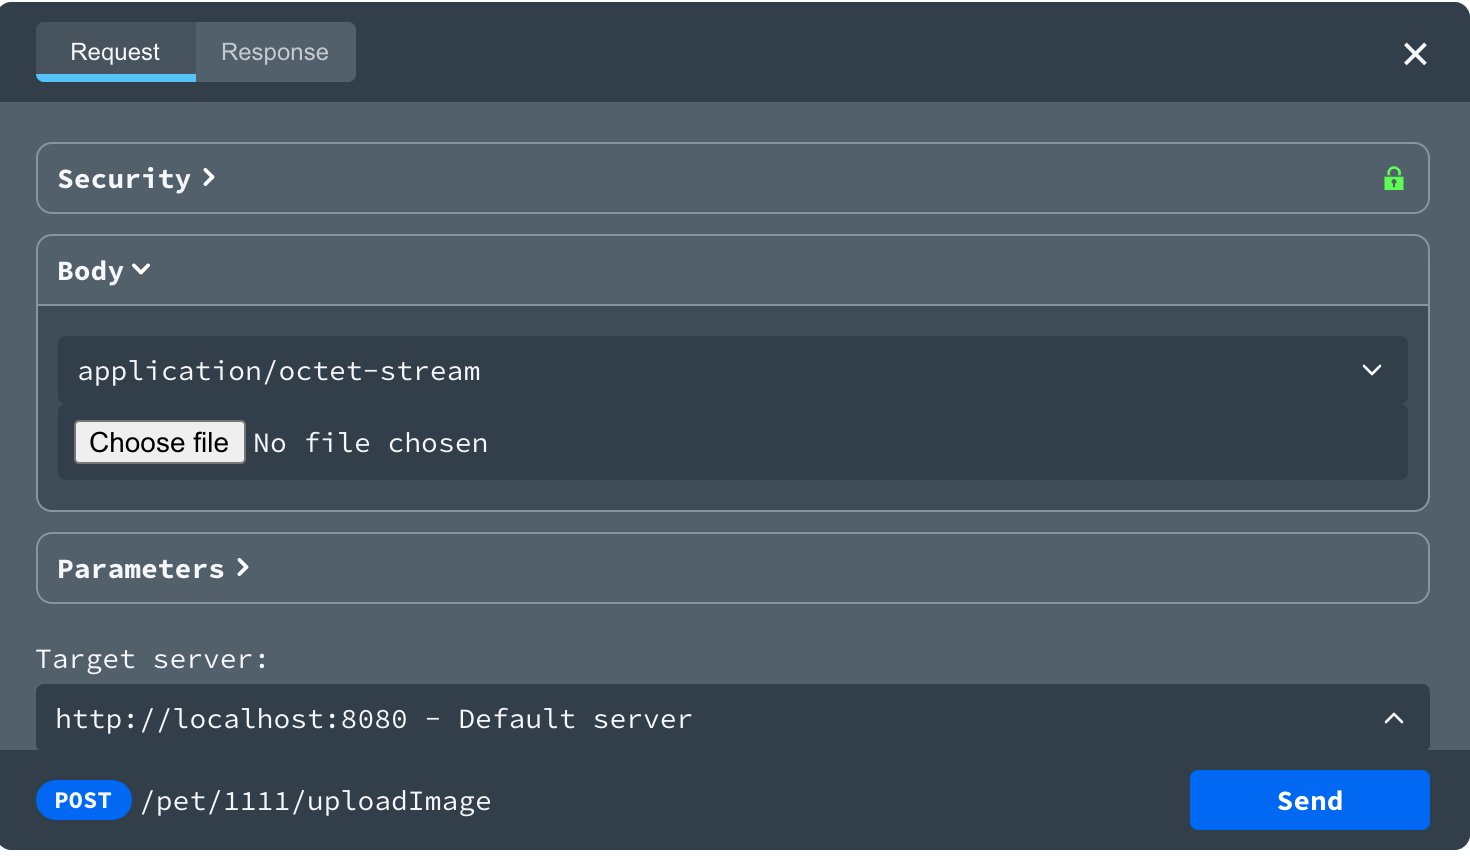This screenshot has width=1470, height=856.
Task: Switch to the Request tab
Action: click(x=115, y=52)
